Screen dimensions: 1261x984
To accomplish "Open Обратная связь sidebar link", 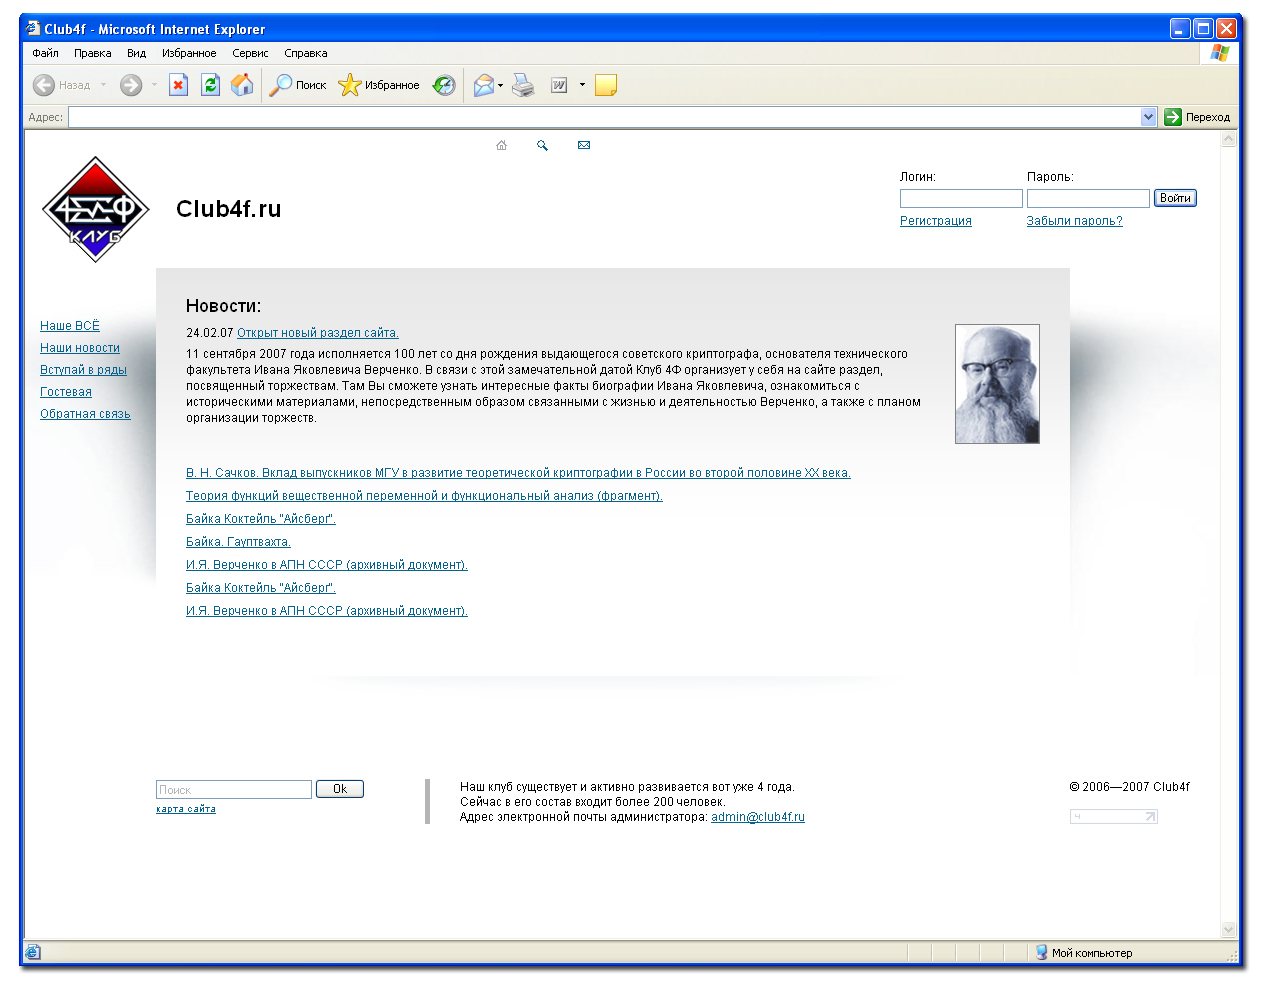I will 85,414.
